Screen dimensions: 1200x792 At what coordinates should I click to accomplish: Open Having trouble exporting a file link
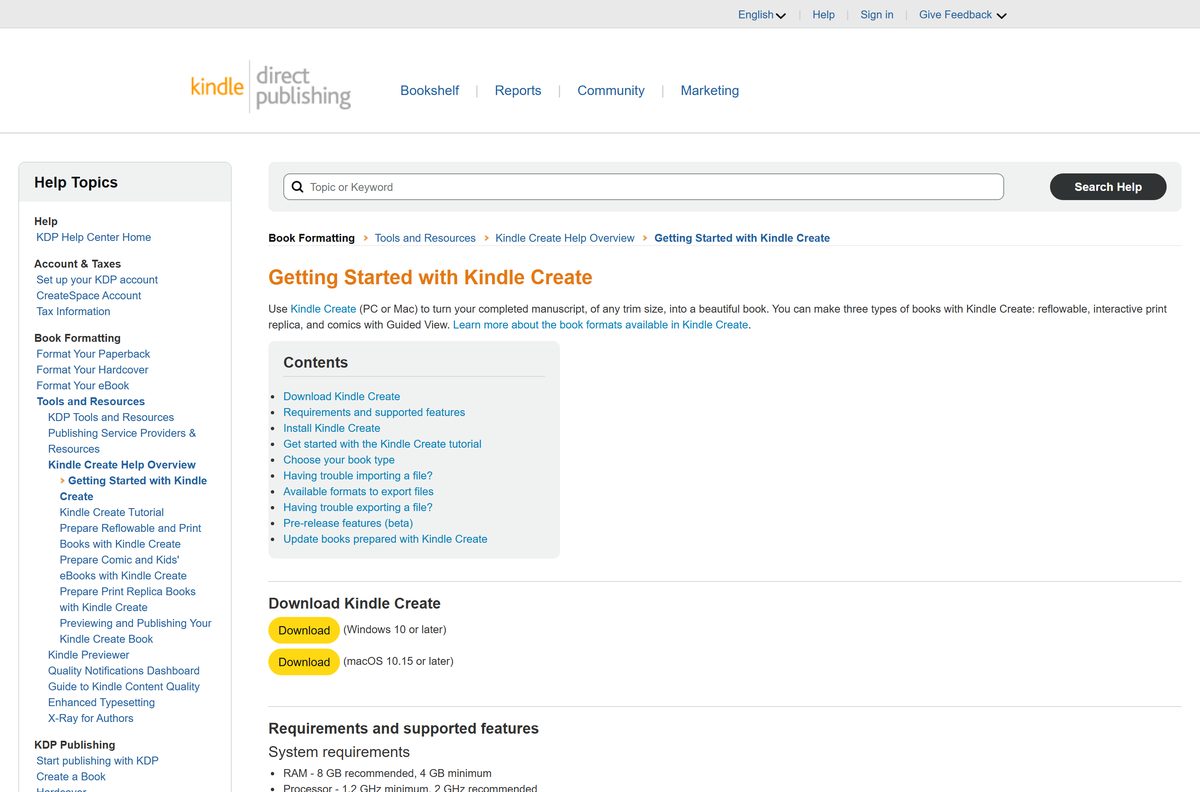click(x=358, y=507)
